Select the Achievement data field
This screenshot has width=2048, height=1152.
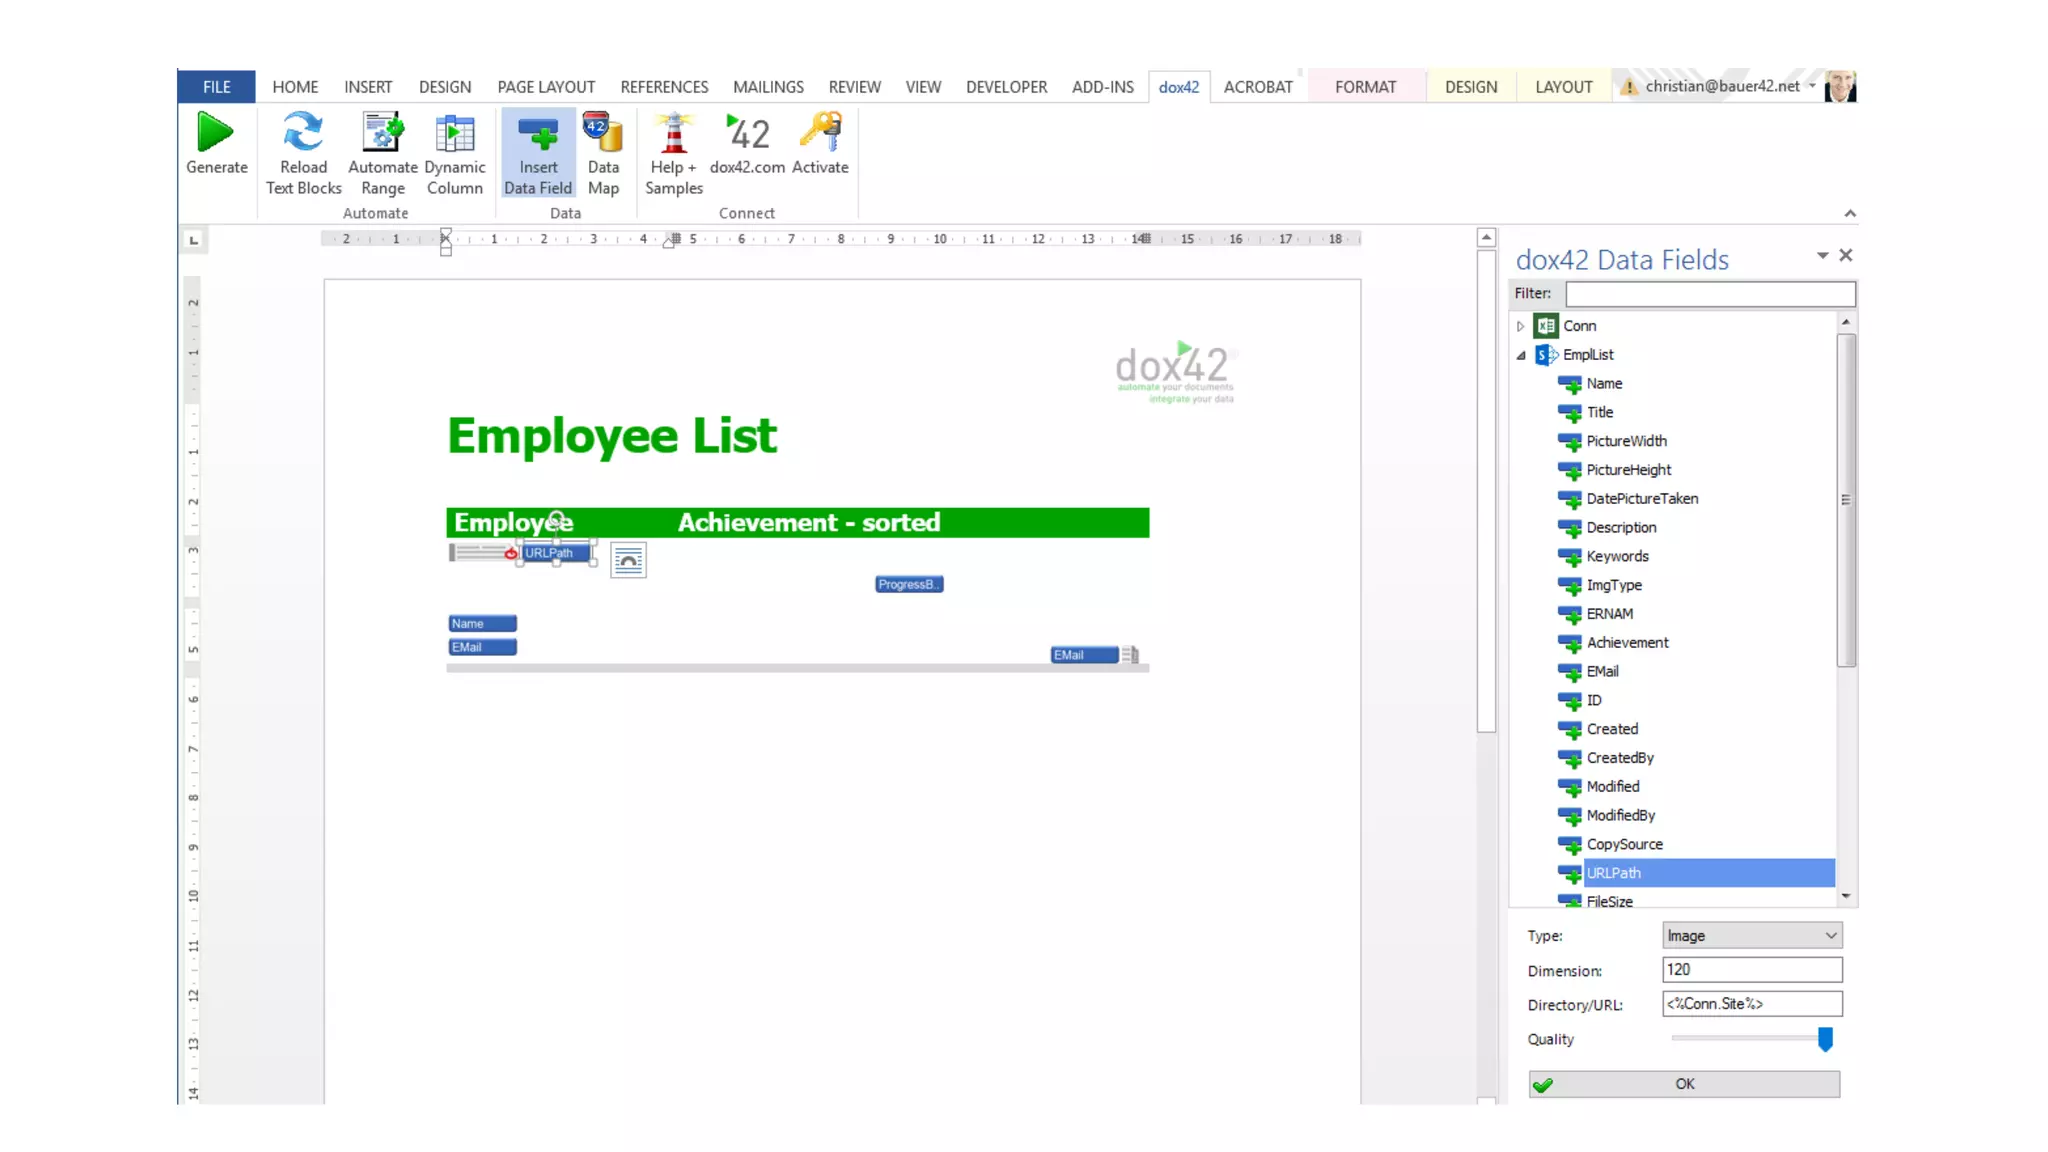coord(1627,643)
